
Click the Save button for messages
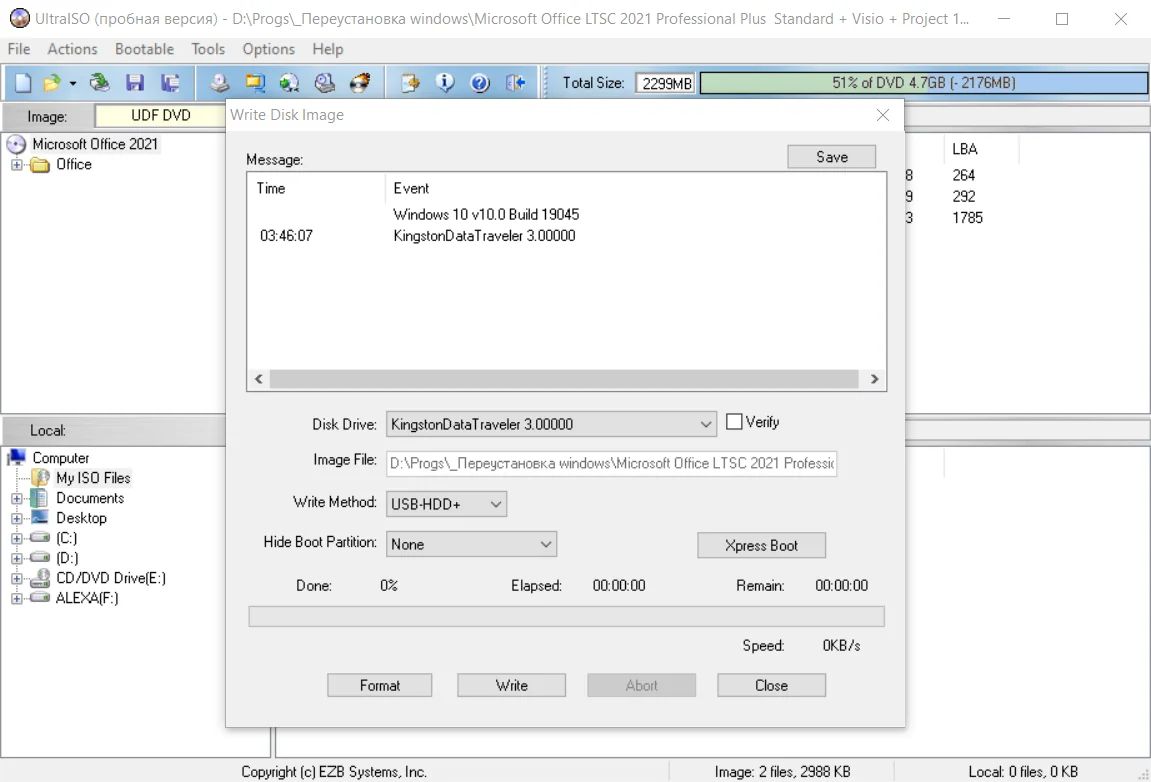tap(831, 156)
